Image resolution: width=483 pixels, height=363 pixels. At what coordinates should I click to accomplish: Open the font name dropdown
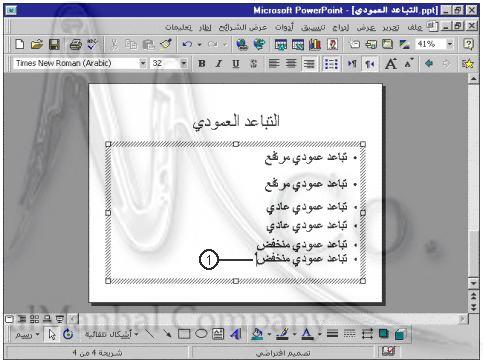pyautogui.click(x=143, y=63)
